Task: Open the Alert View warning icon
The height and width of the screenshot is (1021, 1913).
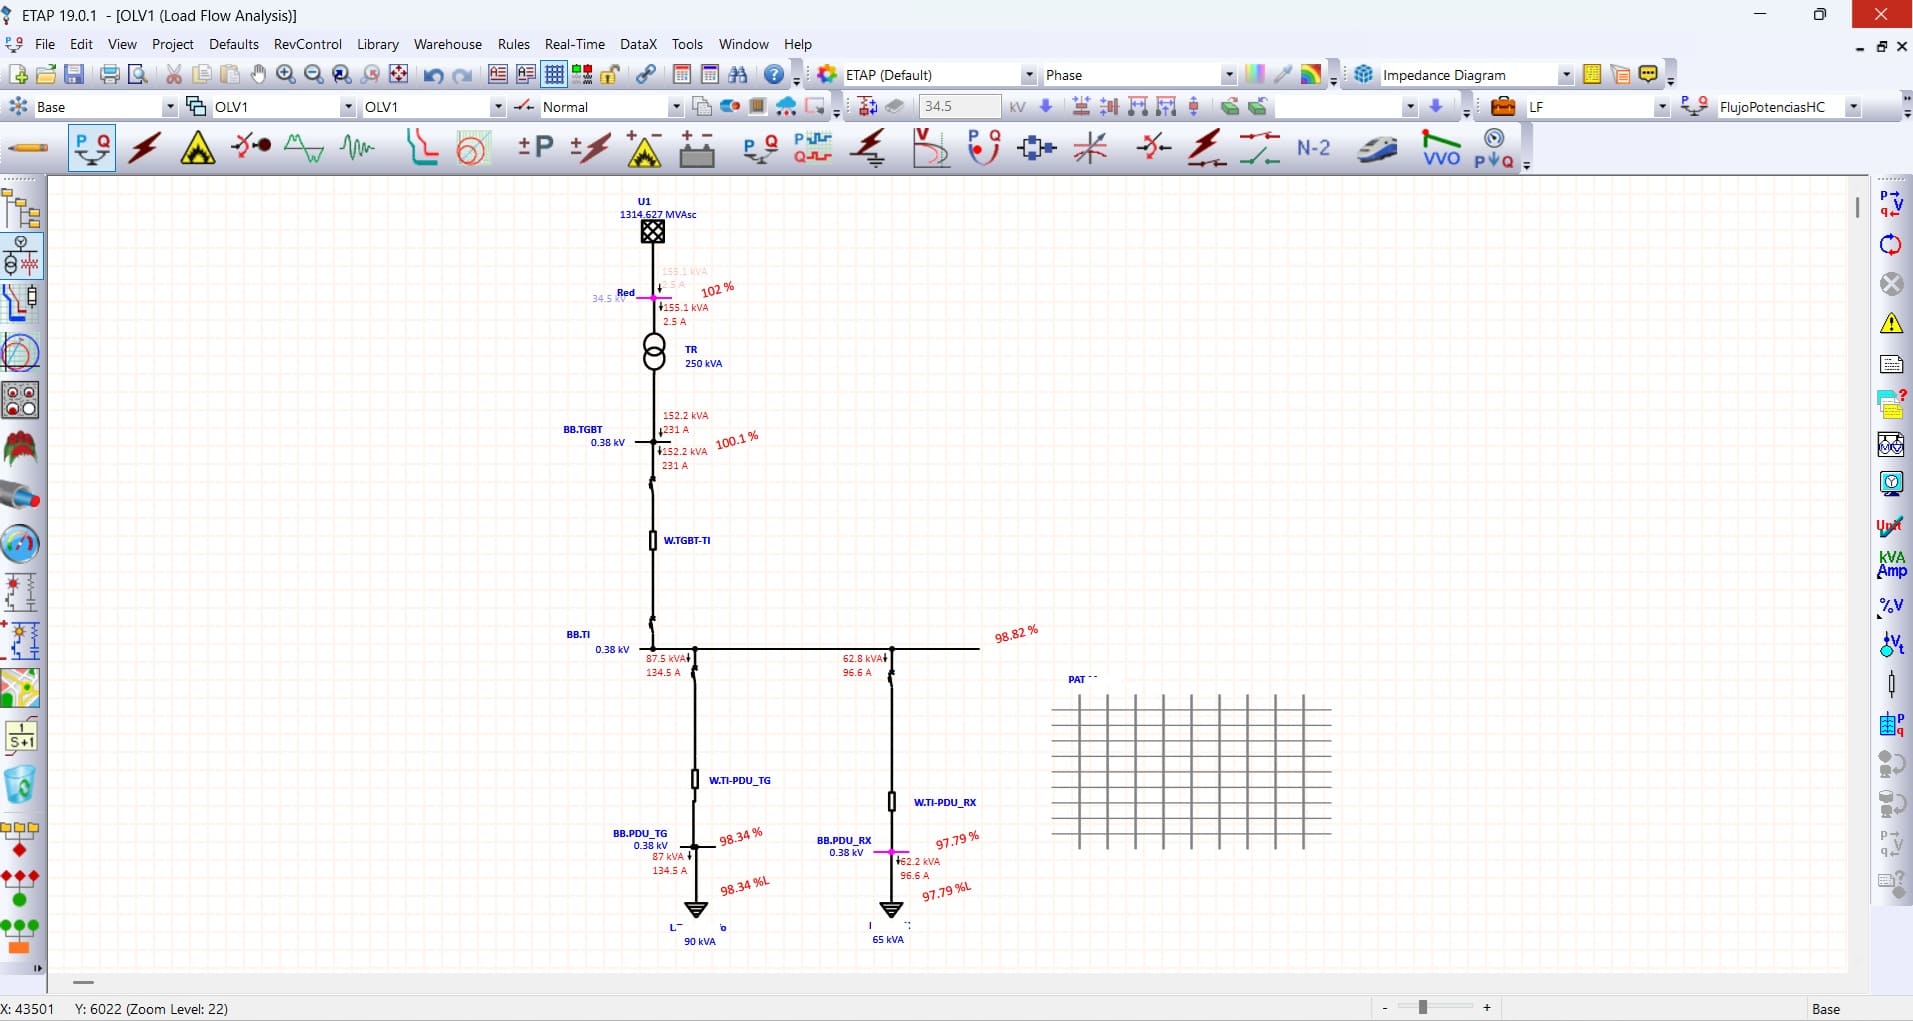Action: pyautogui.click(x=1891, y=324)
